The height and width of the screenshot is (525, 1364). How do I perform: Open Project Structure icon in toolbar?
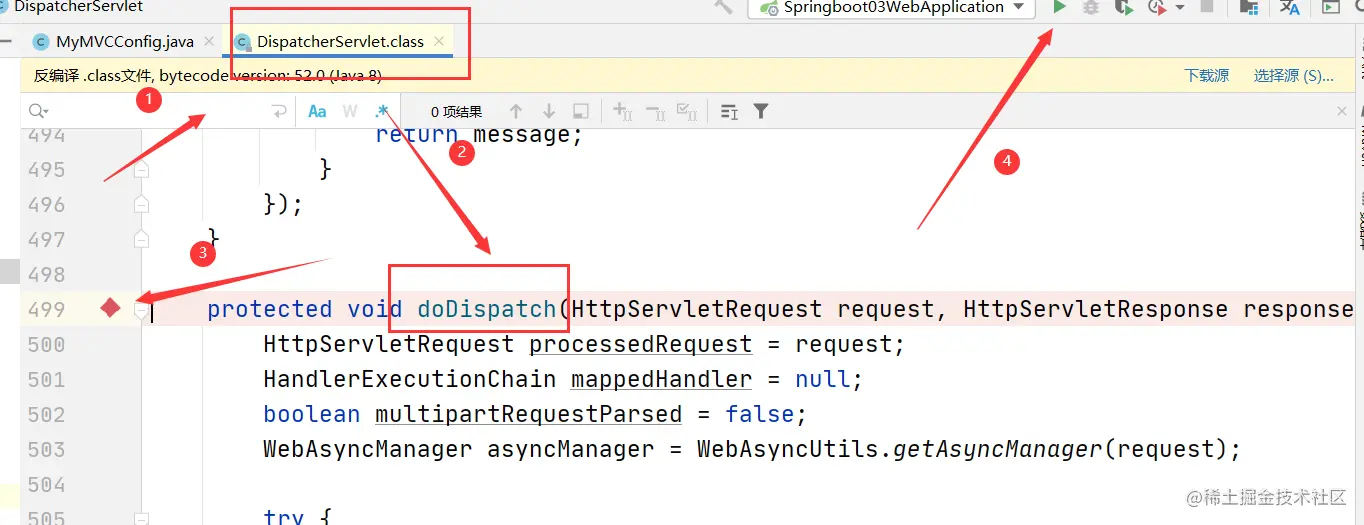pos(1248,7)
